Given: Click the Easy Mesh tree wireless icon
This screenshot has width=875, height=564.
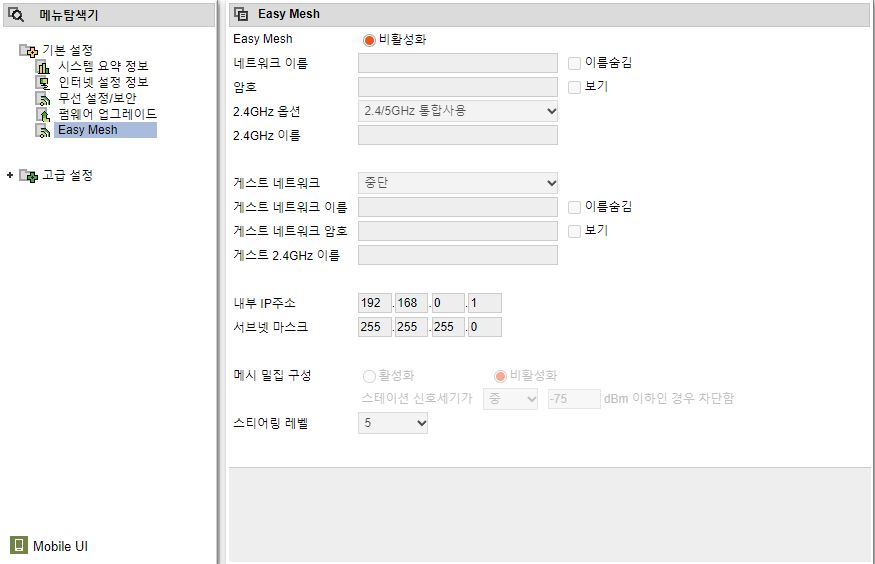Looking at the screenshot, I should pyautogui.click(x=43, y=131).
